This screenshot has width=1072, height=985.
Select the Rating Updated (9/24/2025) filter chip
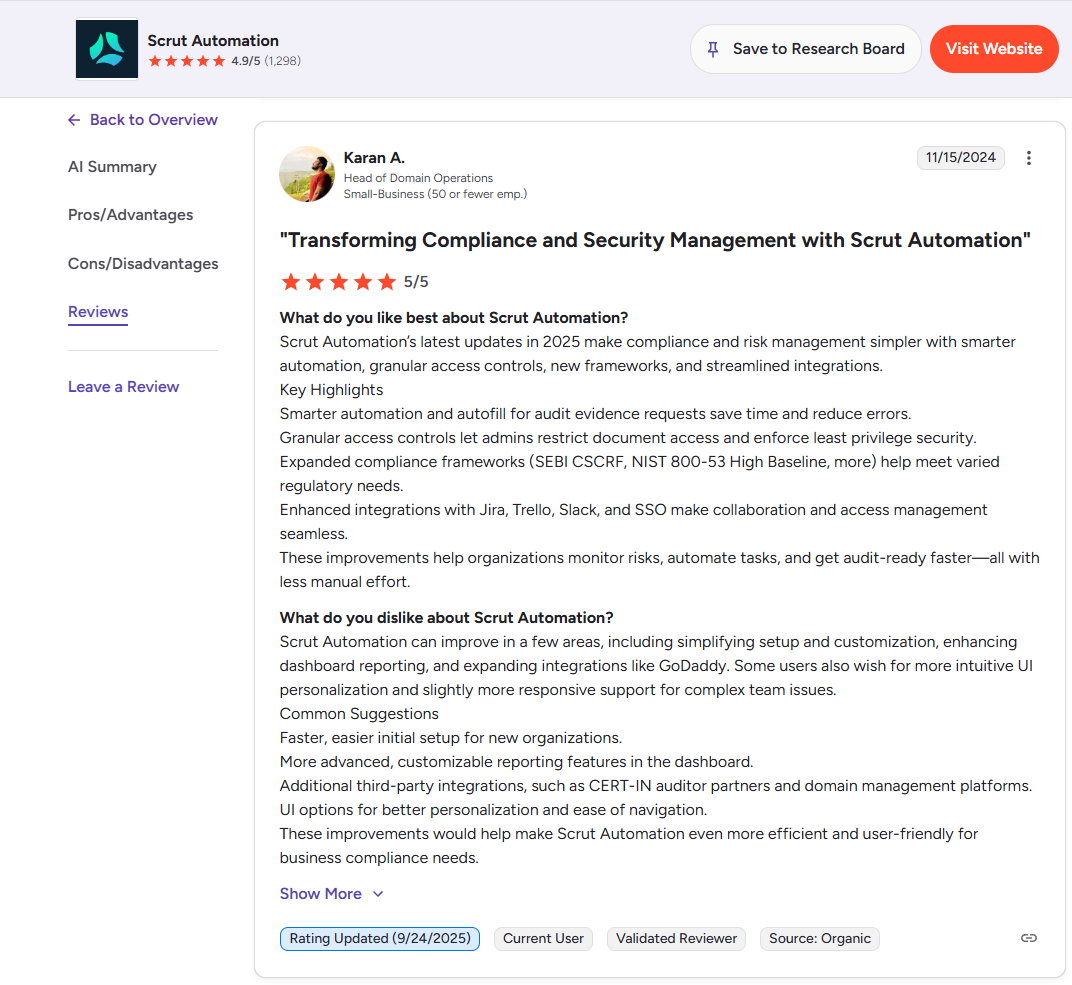tap(379, 939)
